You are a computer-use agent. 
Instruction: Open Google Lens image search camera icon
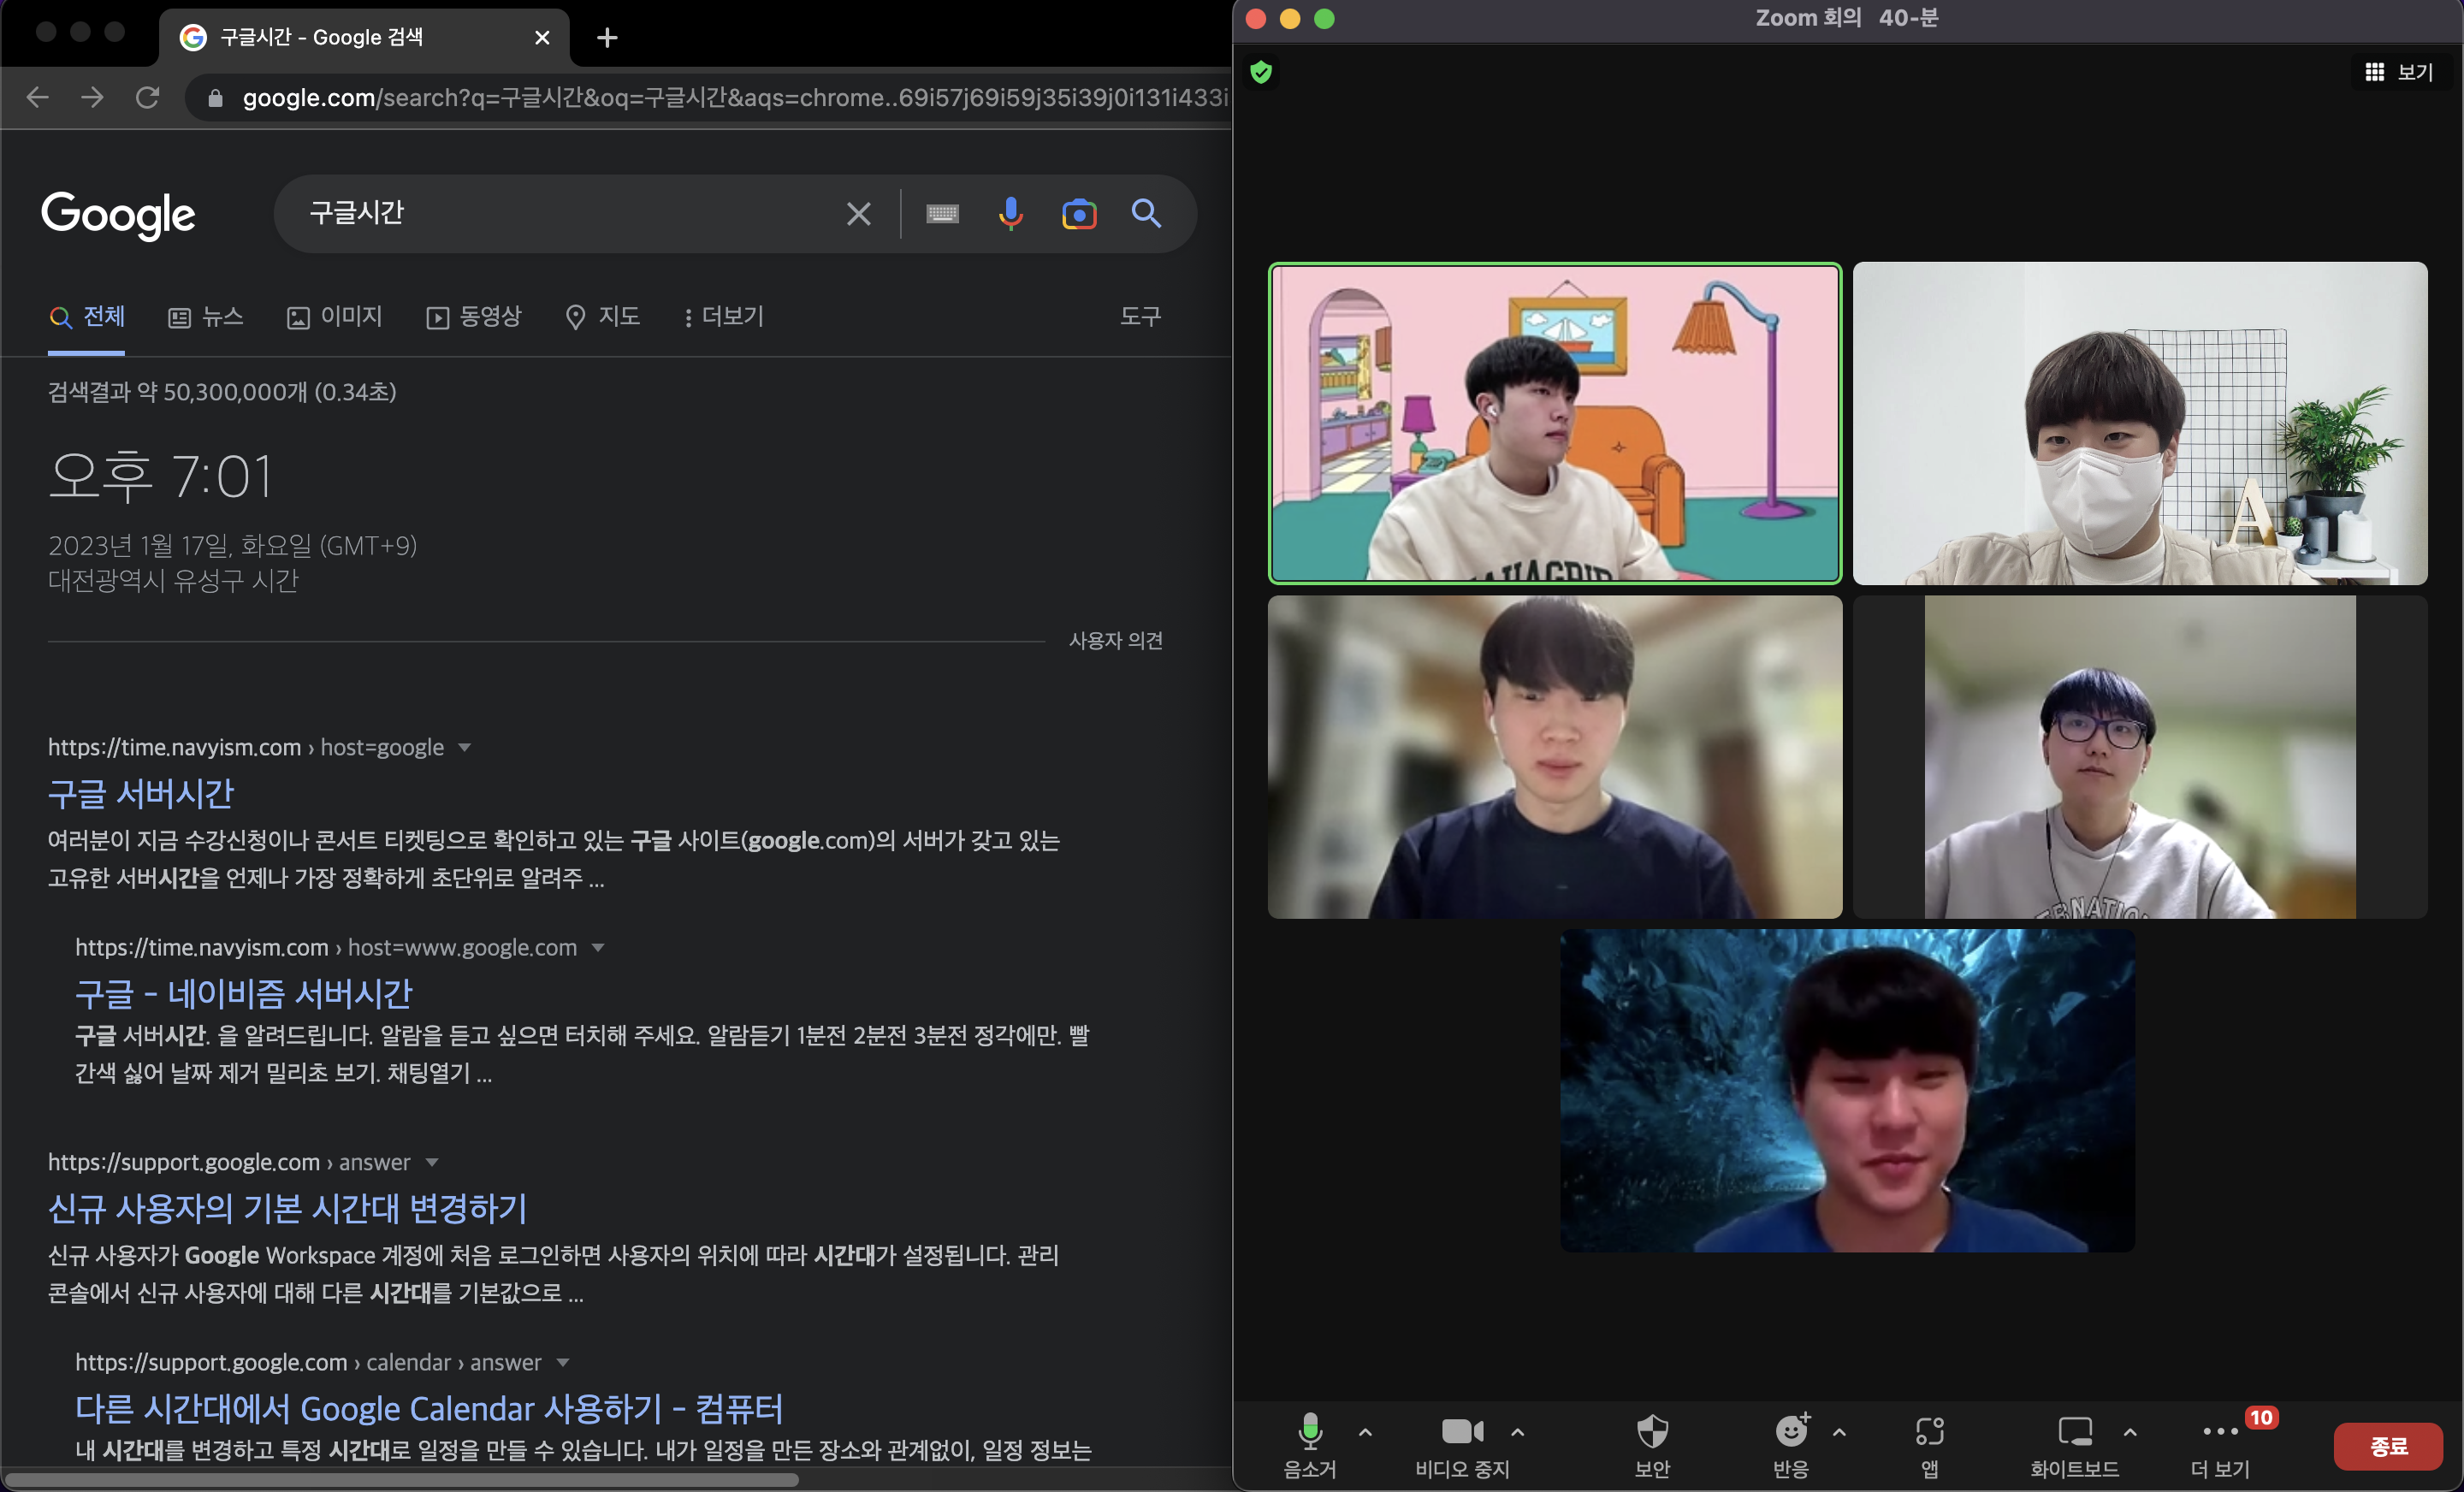coord(1078,214)
